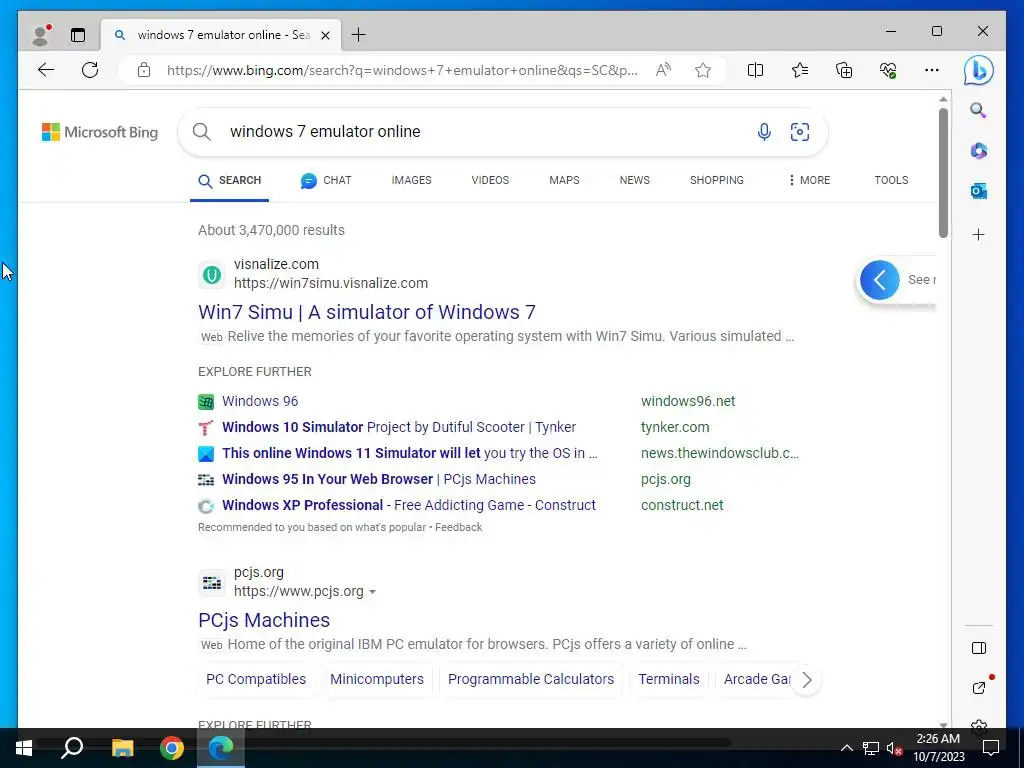Open Win7 Simu result title
This screenshot has width=1024, height=768.
pyautogui.click(x=366, y=312)
